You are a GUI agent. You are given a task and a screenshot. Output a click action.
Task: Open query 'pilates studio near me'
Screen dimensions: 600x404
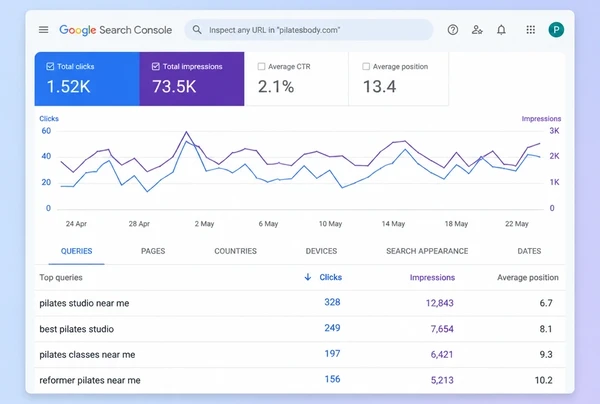(x=84, y=303)
